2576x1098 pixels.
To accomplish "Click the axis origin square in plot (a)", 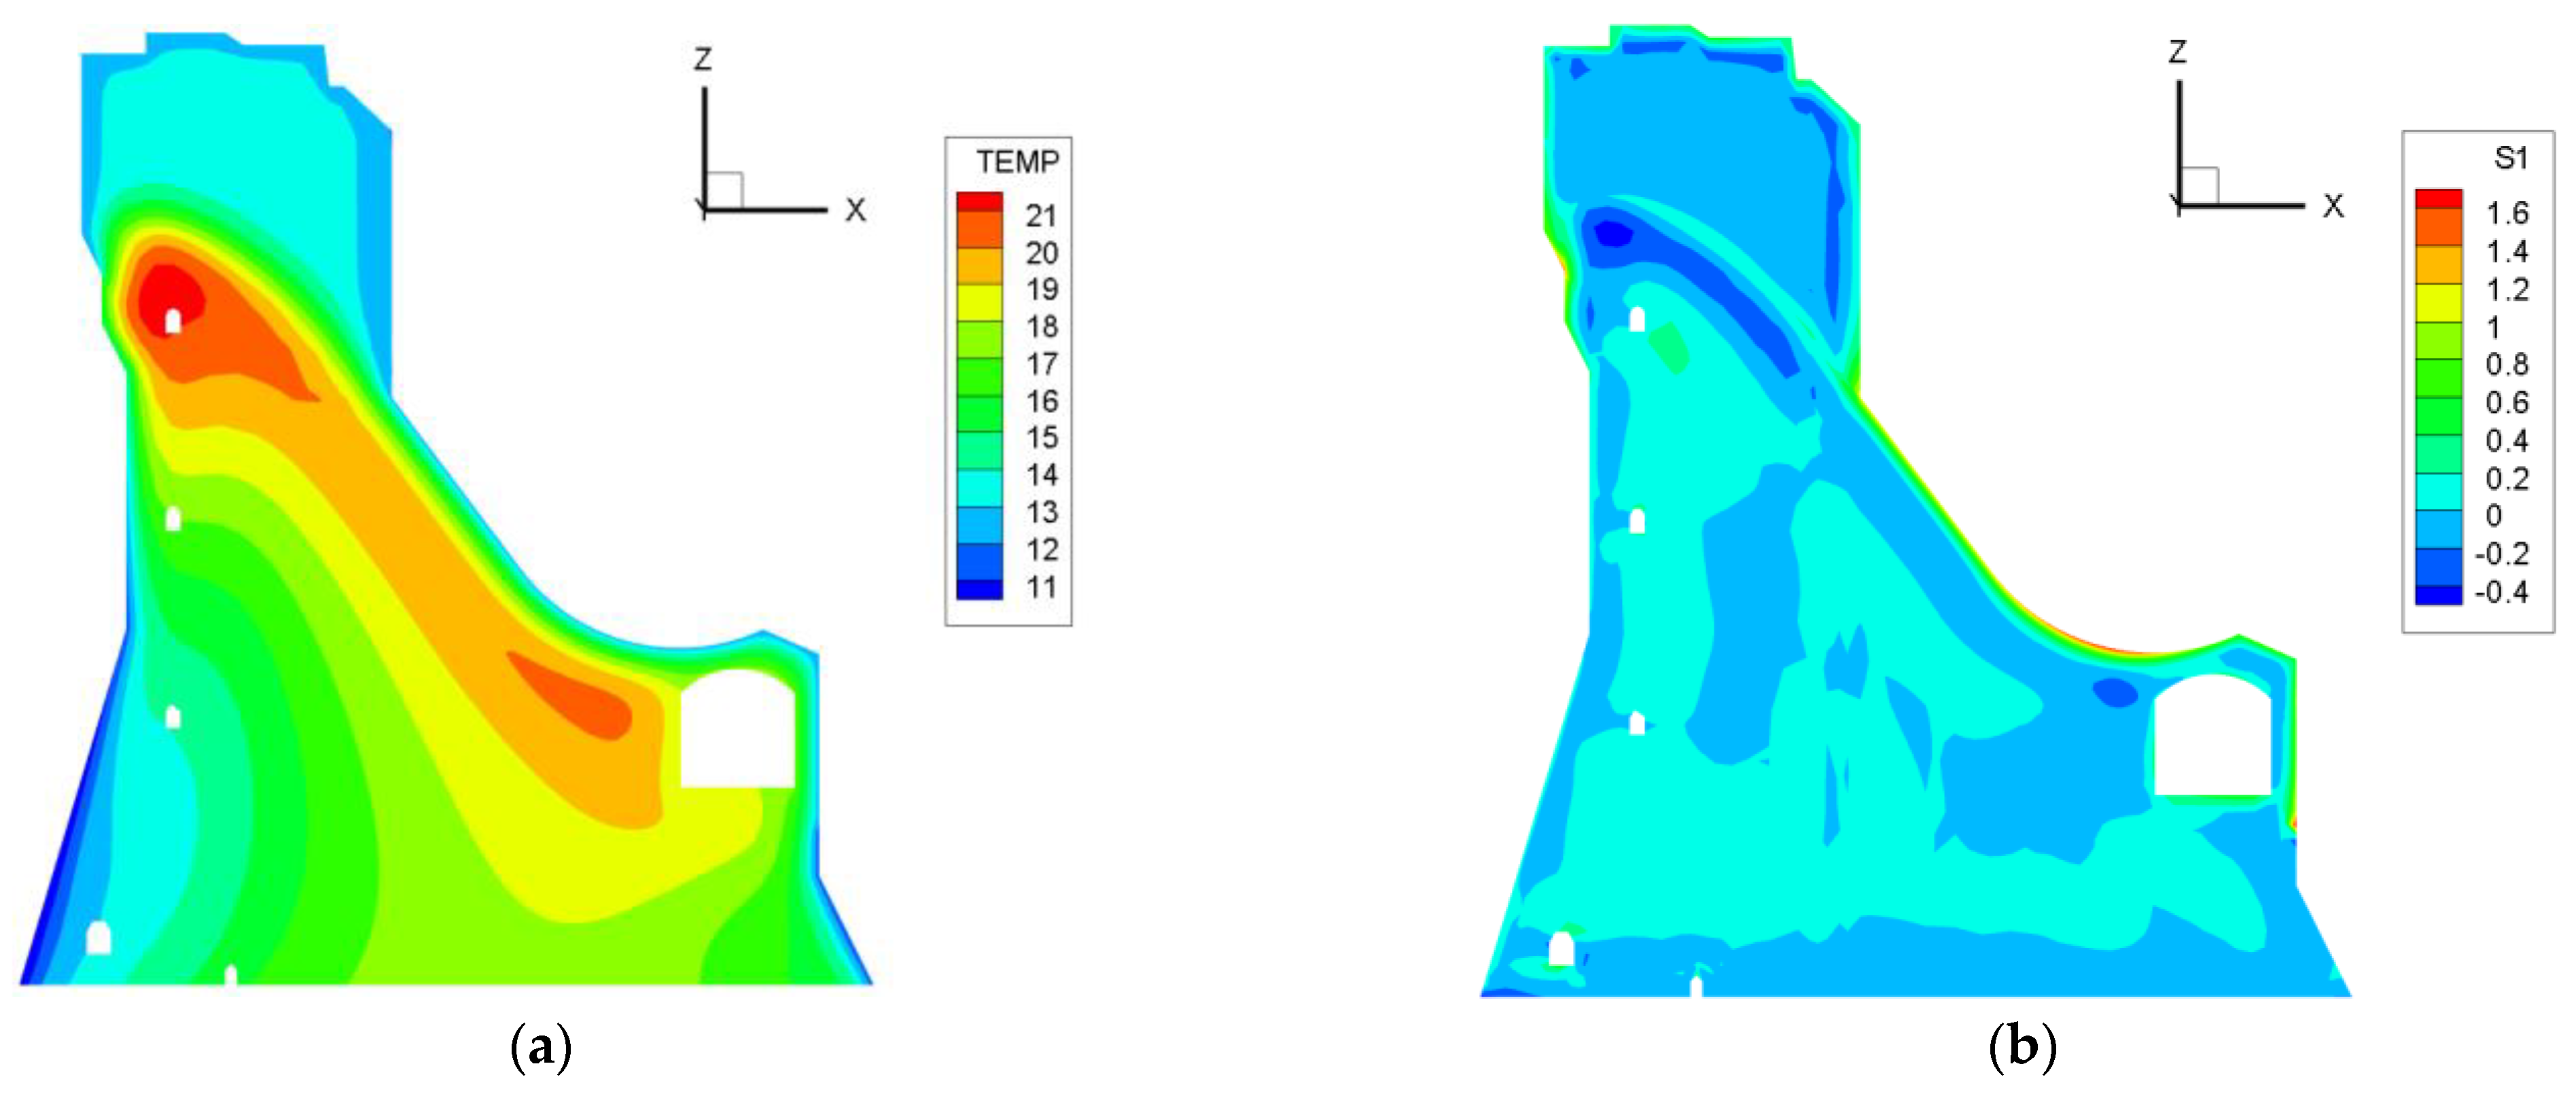I will pos(724,190).
